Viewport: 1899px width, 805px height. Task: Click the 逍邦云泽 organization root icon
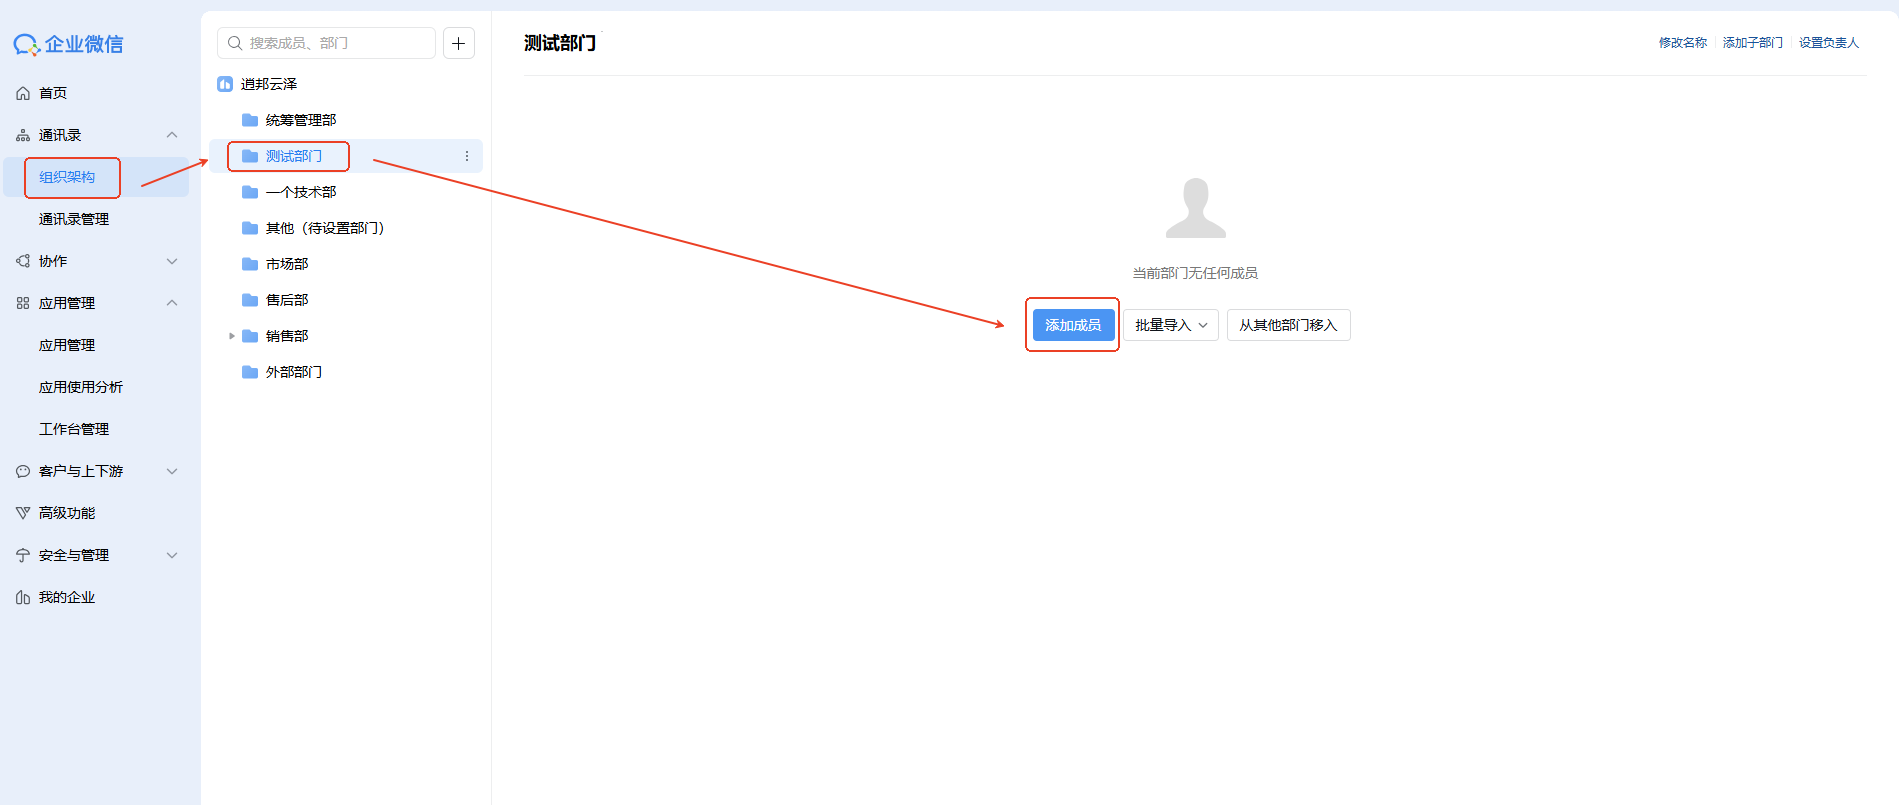(225, 84)
